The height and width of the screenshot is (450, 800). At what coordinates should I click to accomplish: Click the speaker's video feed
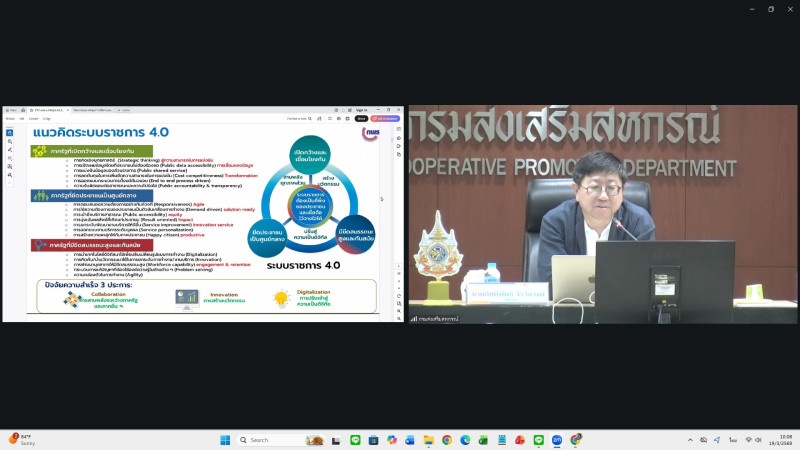tap(602, 214)
